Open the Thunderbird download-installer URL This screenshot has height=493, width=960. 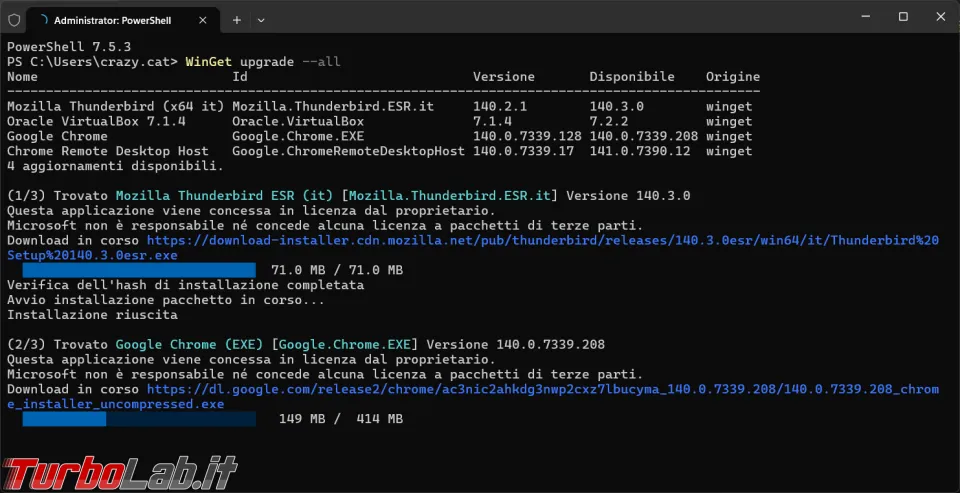point(473,247)
